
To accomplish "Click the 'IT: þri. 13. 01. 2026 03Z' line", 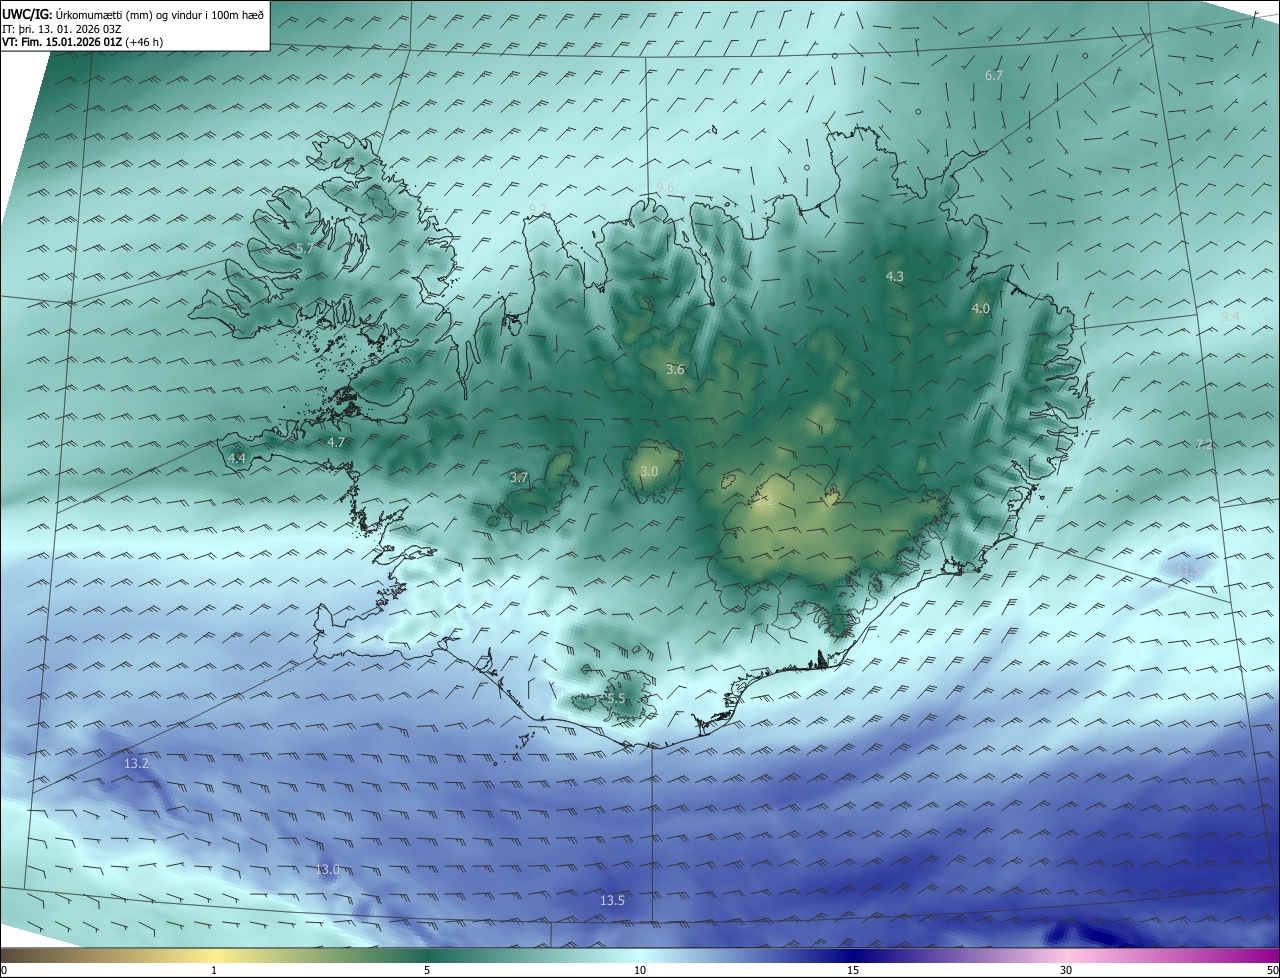I will coord(62,29).
